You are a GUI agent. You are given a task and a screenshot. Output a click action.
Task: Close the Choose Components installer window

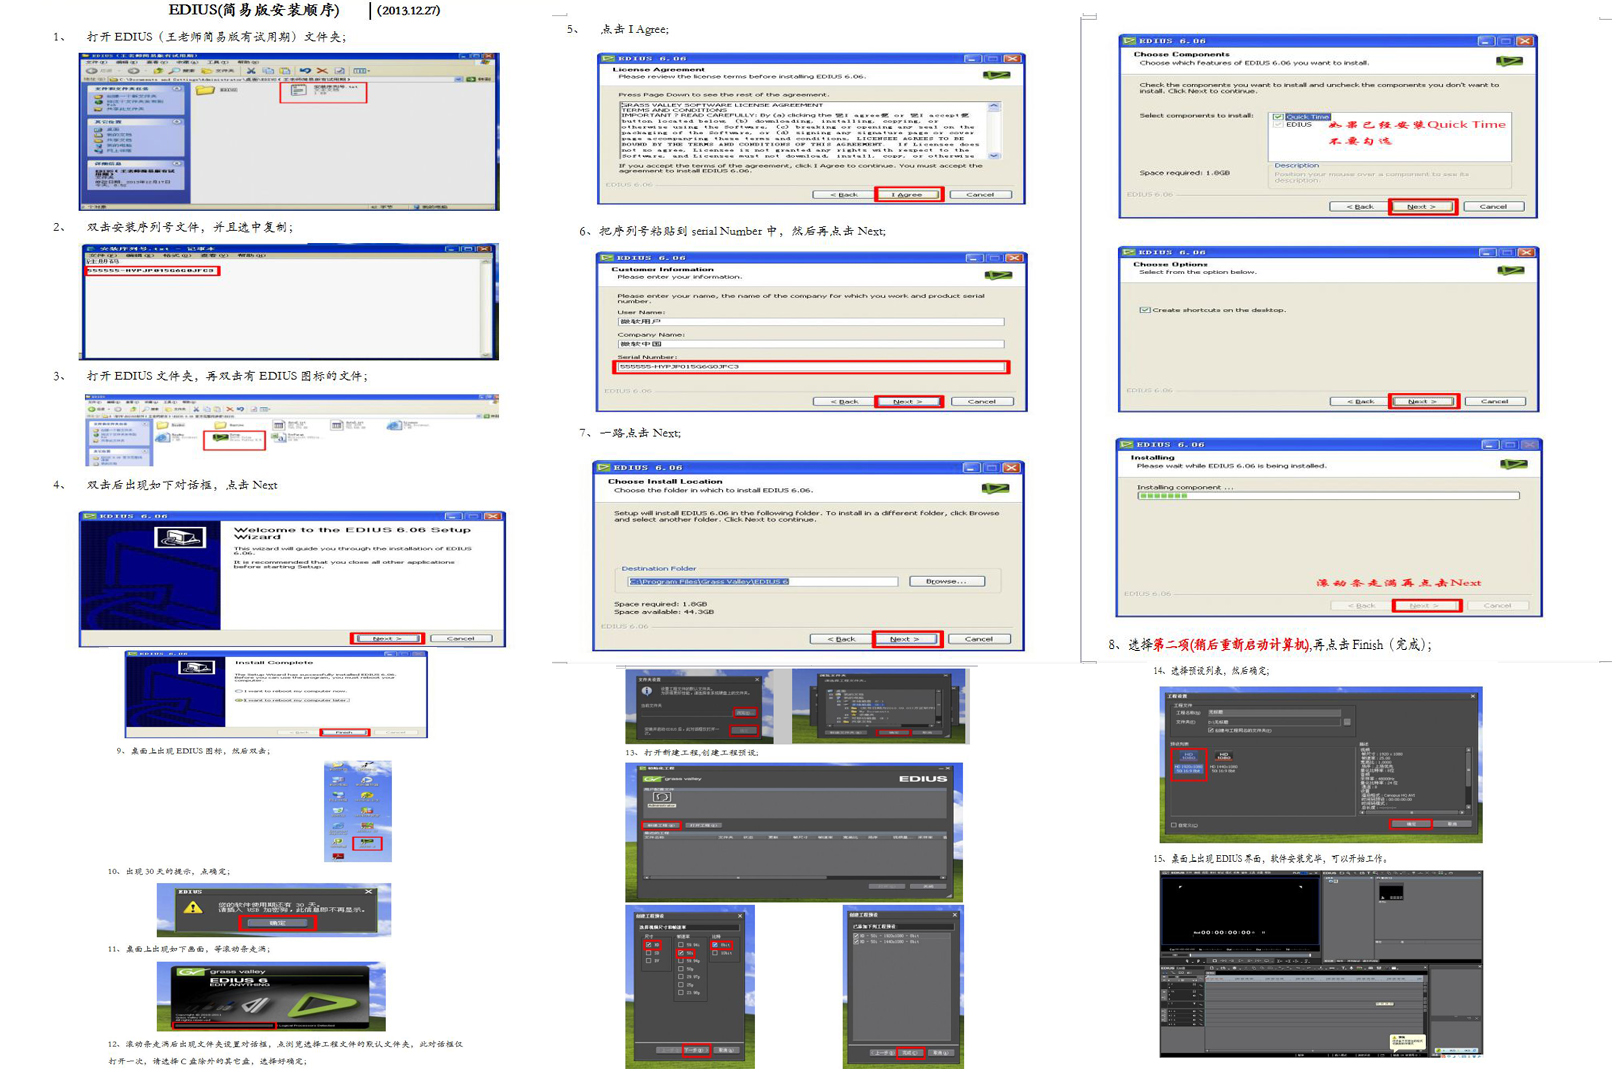1524,41
